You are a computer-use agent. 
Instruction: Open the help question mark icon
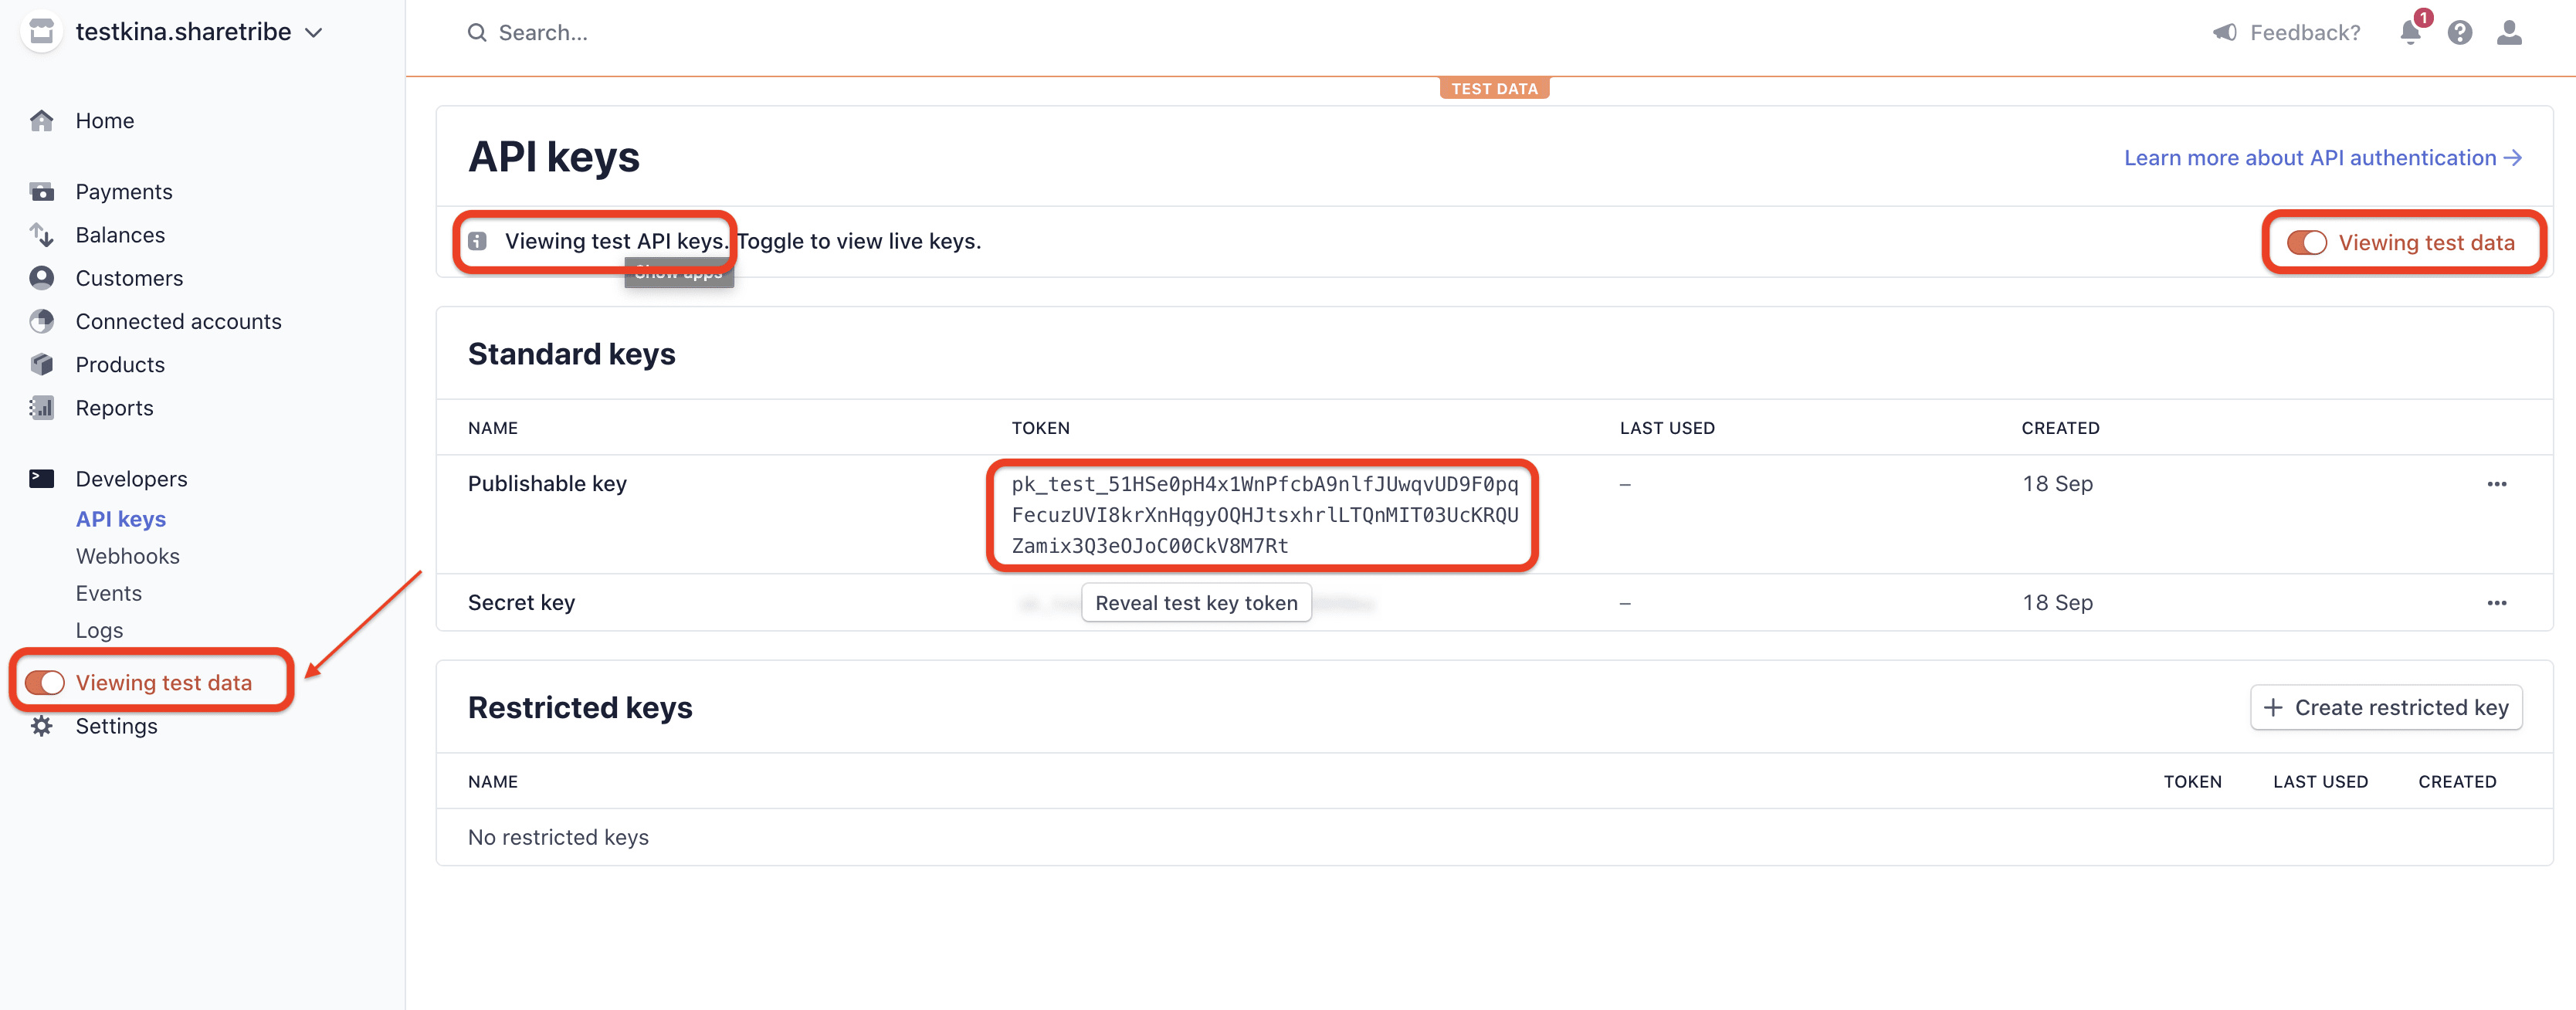click(2460, 32)
